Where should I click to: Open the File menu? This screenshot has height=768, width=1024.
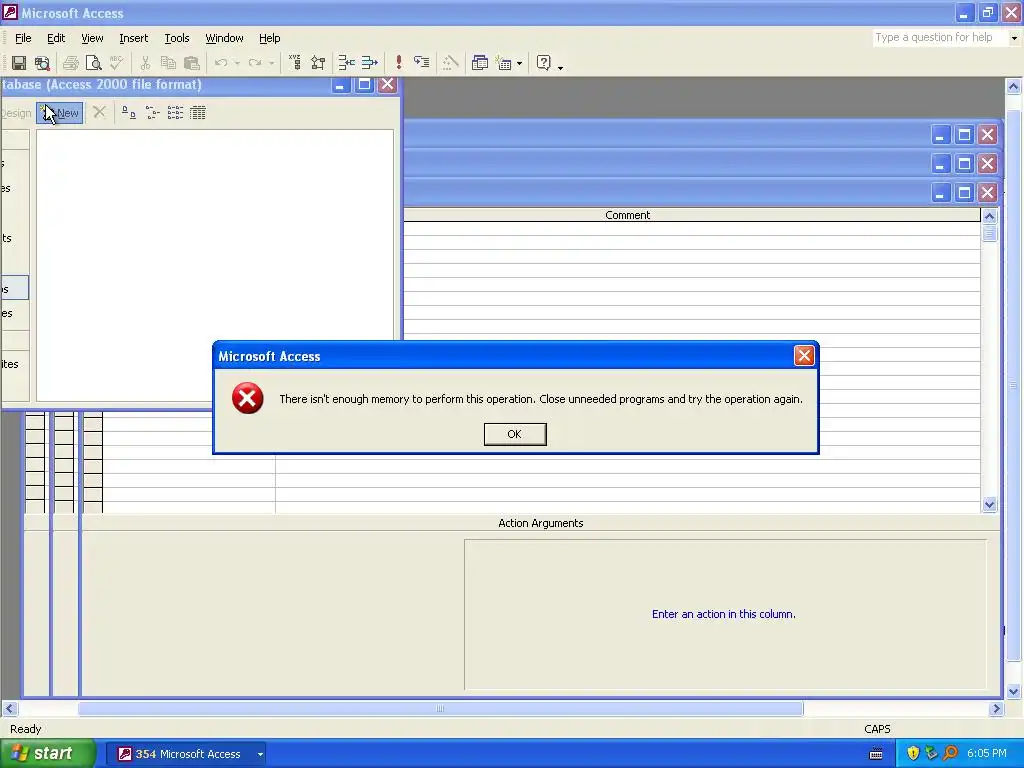click(23, 38)
